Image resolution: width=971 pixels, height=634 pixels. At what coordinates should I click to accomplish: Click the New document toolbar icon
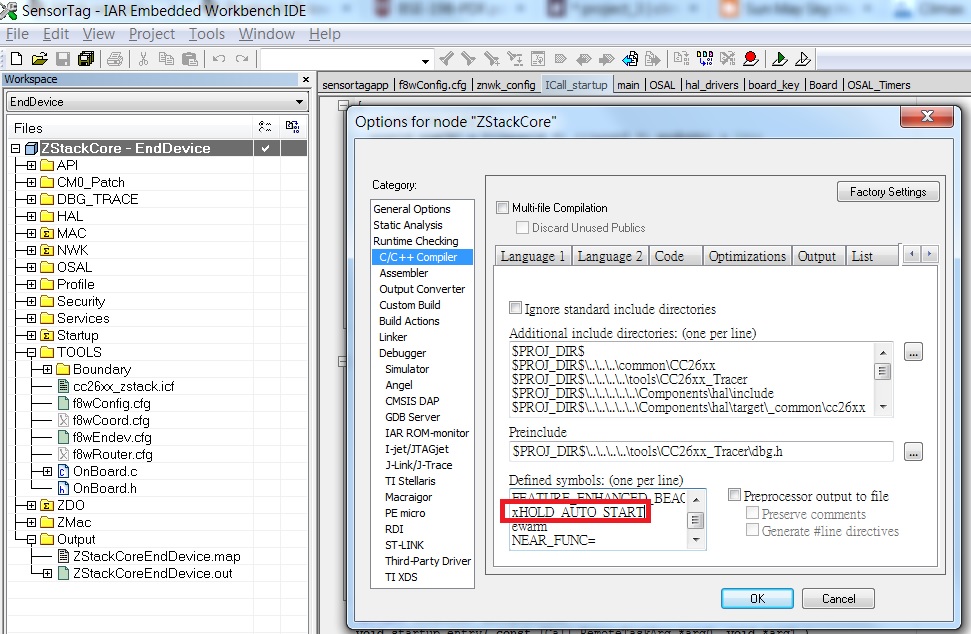tap(17, 59)
